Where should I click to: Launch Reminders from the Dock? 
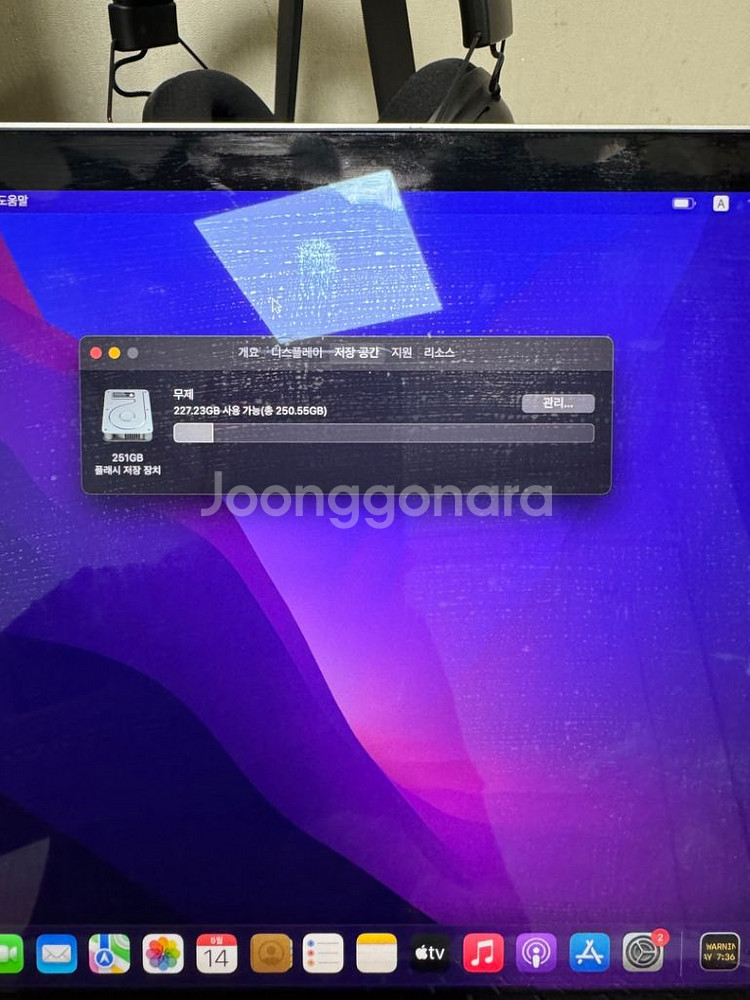(x=323, y=954)
